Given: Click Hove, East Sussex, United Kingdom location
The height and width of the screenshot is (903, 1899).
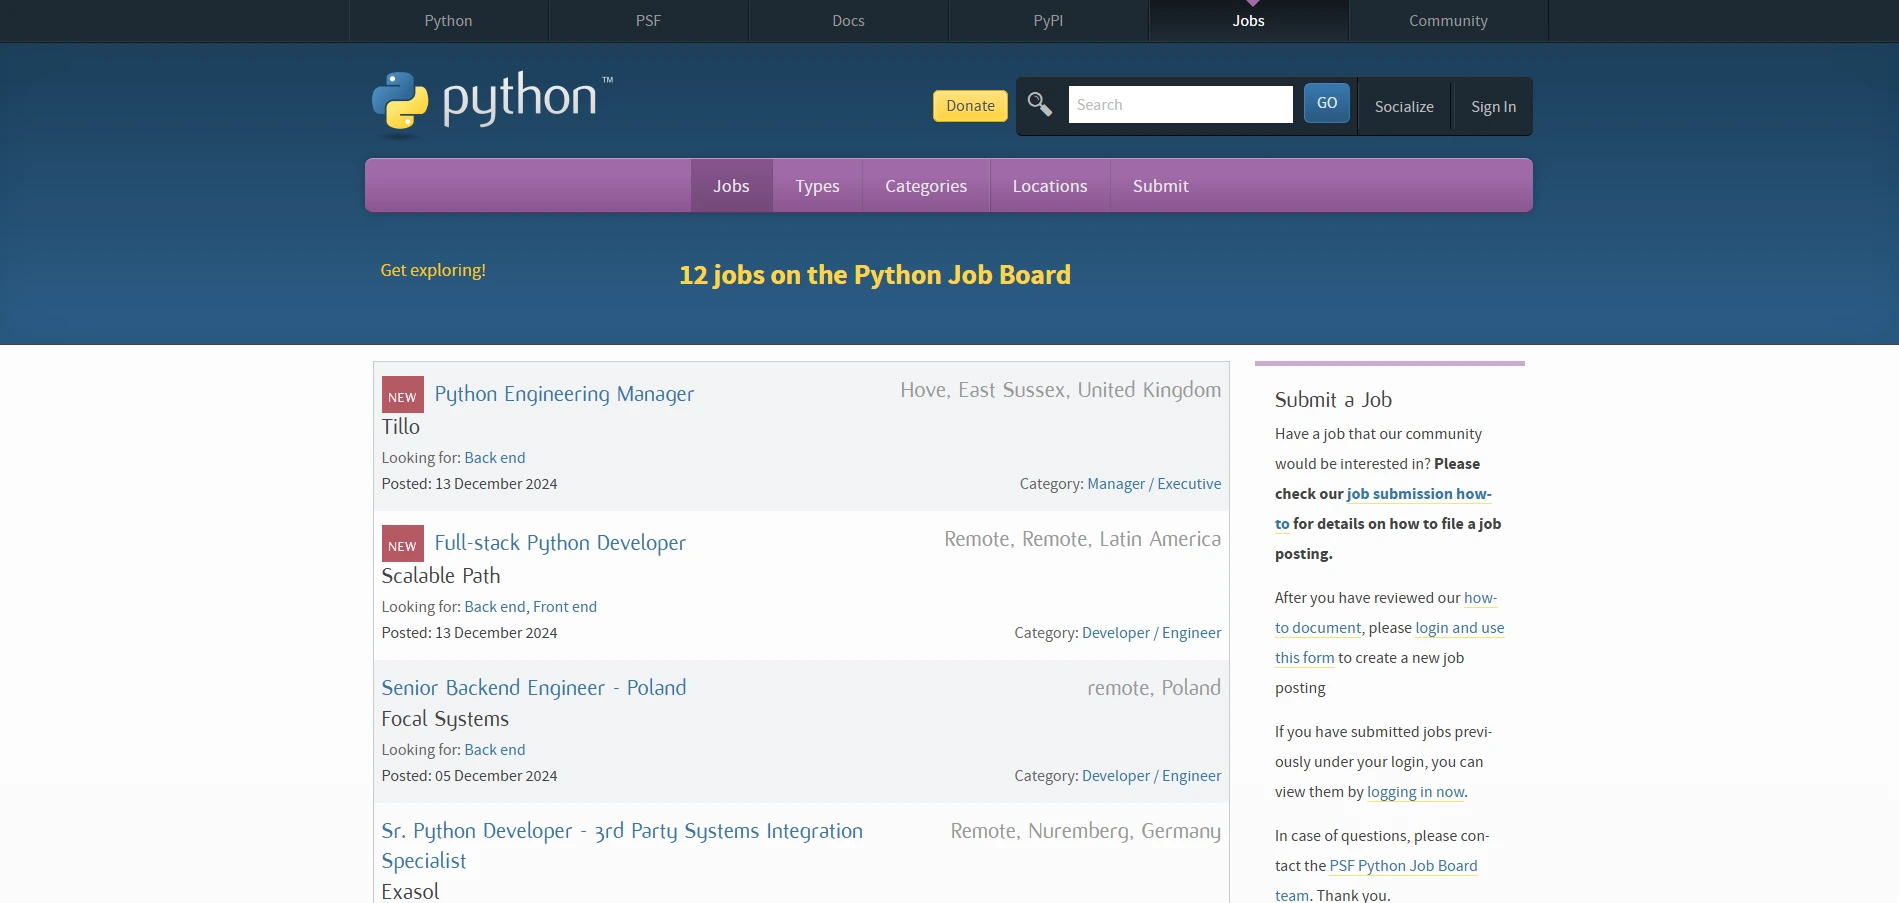Looking at the screenshot, I should [x=1060, y=390].
